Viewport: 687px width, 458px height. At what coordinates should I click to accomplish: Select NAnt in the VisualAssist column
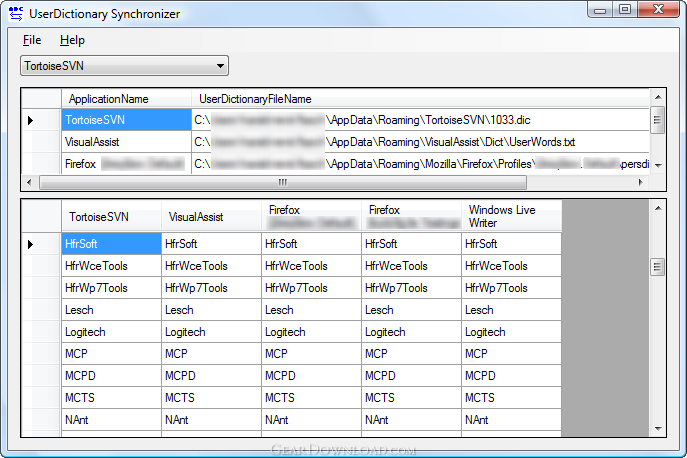tap(211, 419)
